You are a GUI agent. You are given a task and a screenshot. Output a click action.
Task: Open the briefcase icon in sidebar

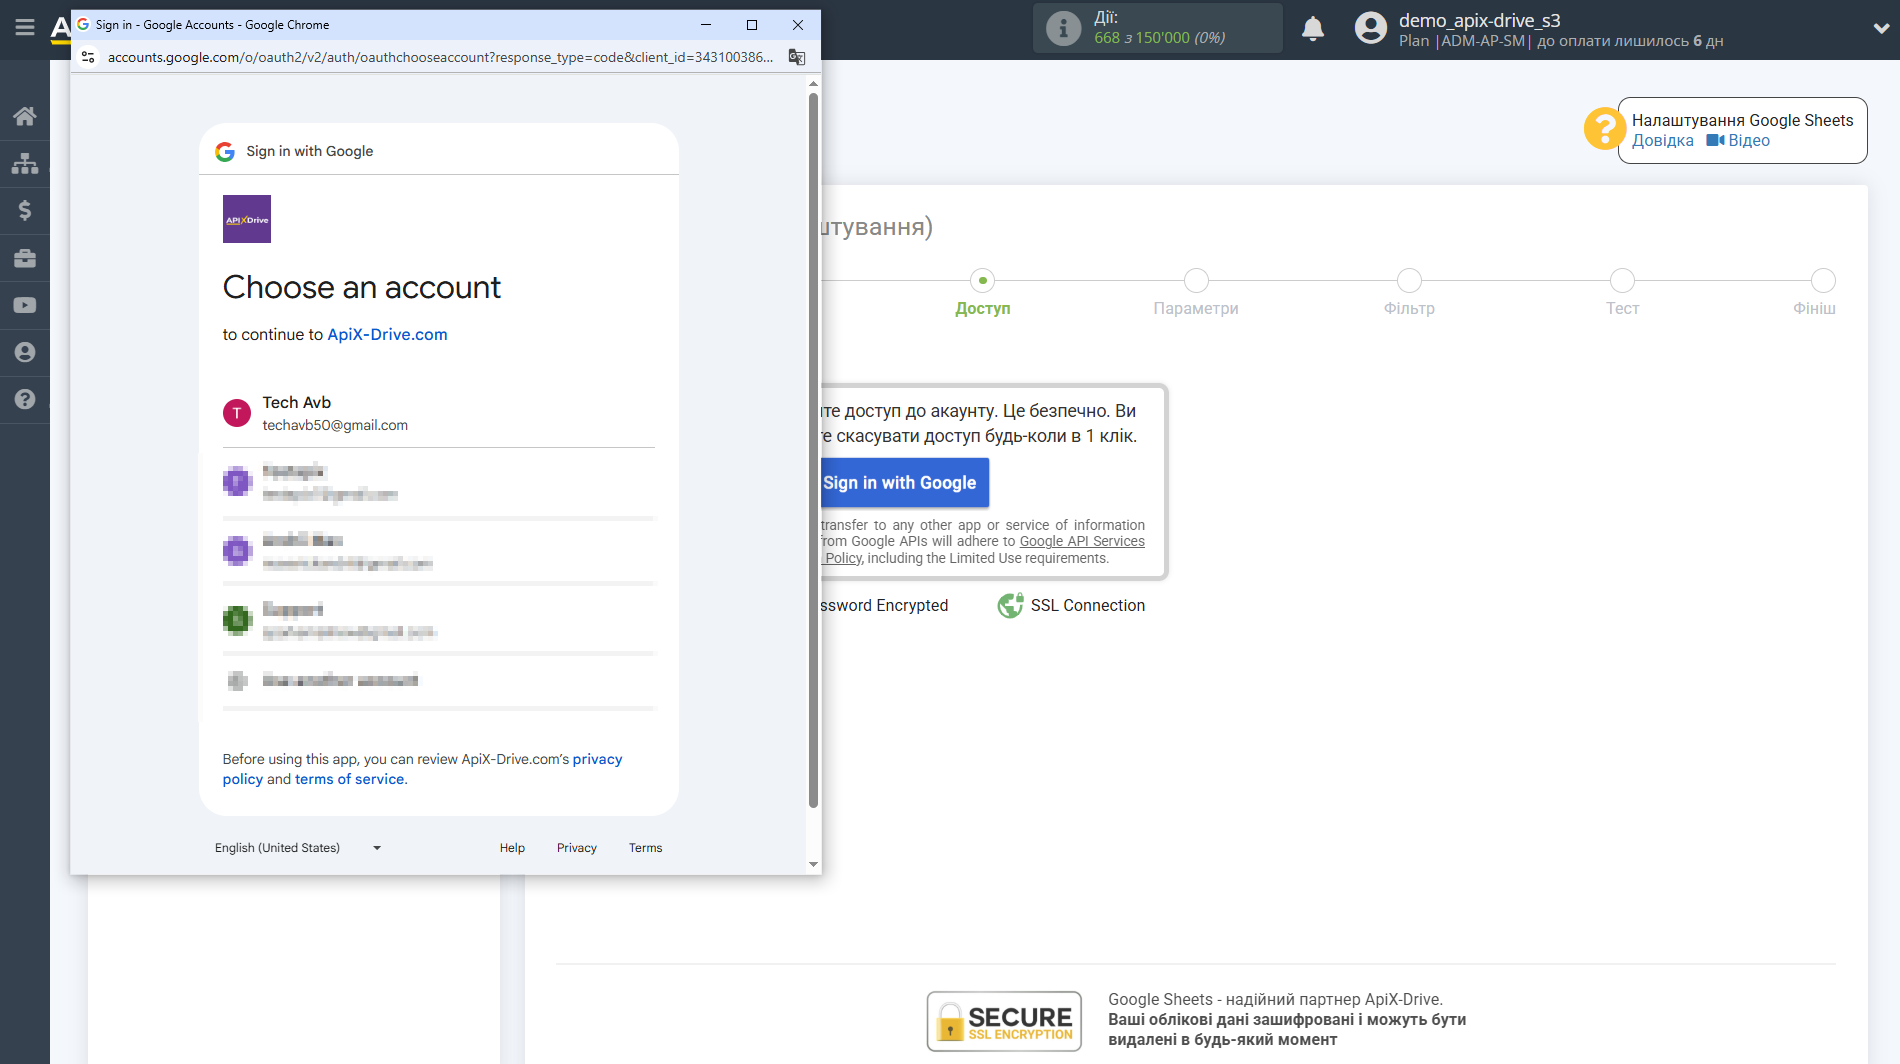(x=25, y=258)
